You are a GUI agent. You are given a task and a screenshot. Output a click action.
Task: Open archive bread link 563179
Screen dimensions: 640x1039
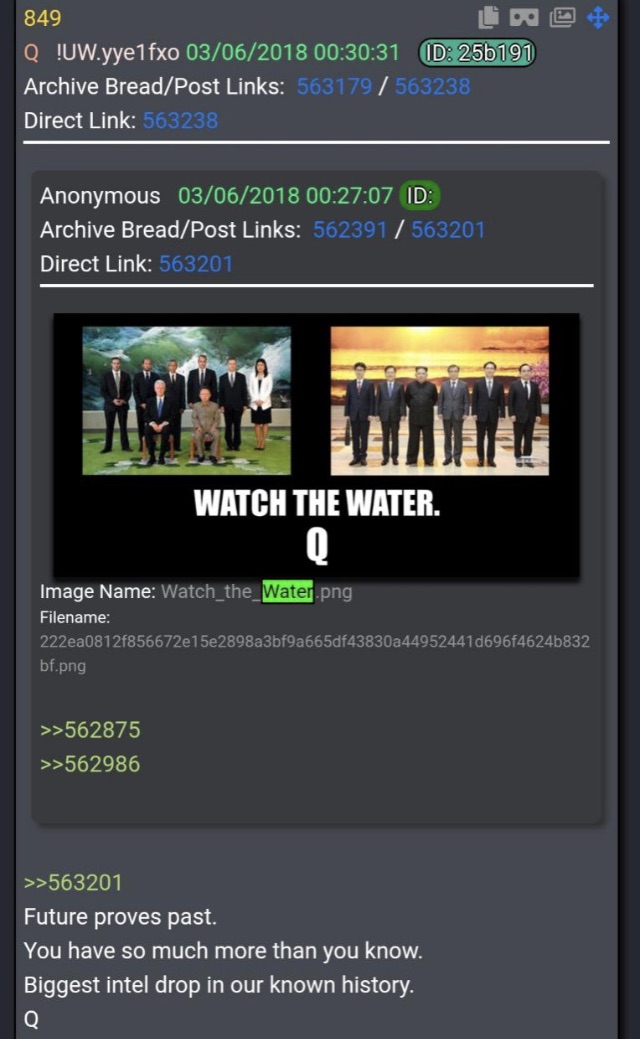(334, 86)
